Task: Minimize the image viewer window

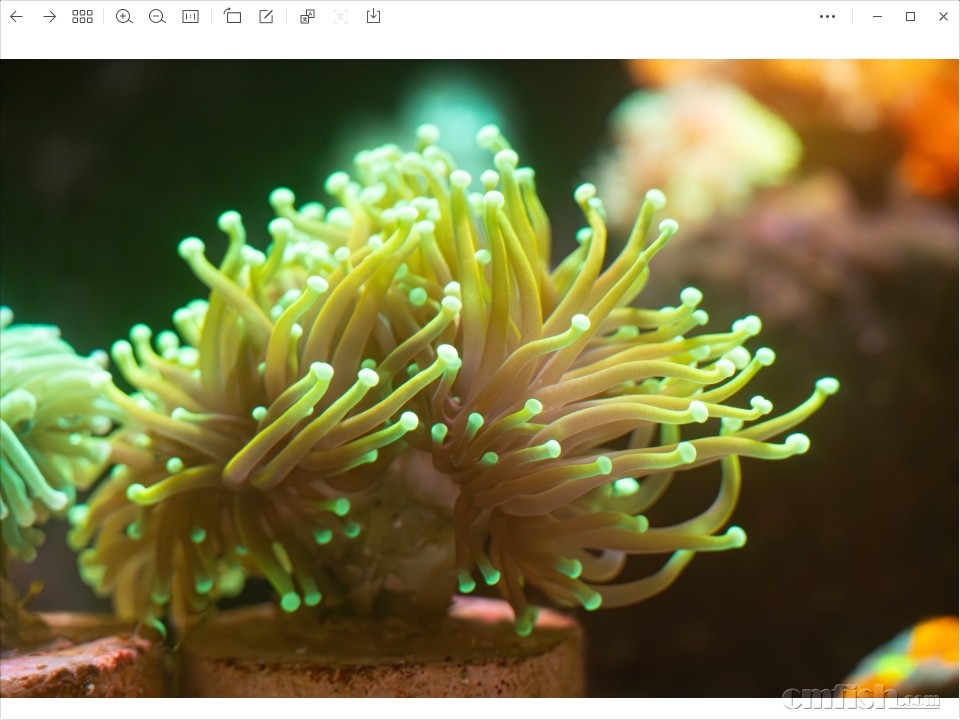Action: 877,16
